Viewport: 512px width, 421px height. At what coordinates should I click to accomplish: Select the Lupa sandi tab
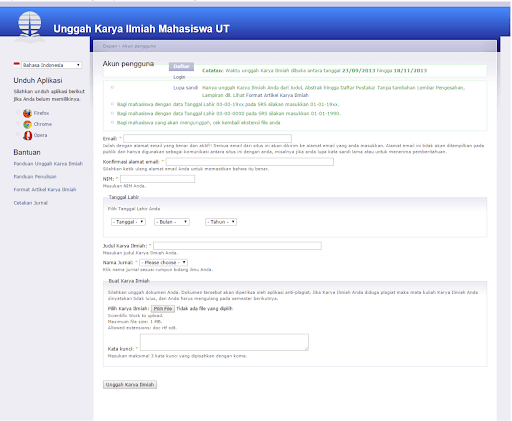[x=186, y=88]
